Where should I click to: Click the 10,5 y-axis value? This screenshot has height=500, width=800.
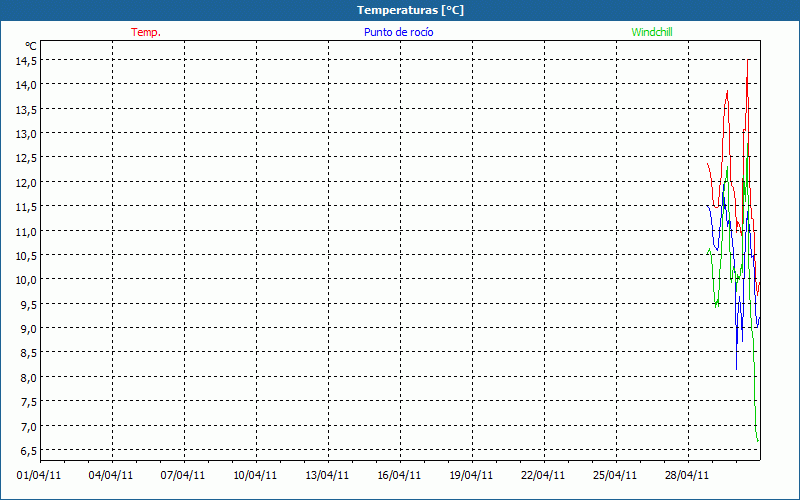pyautogui.click(x=26, y=256)
